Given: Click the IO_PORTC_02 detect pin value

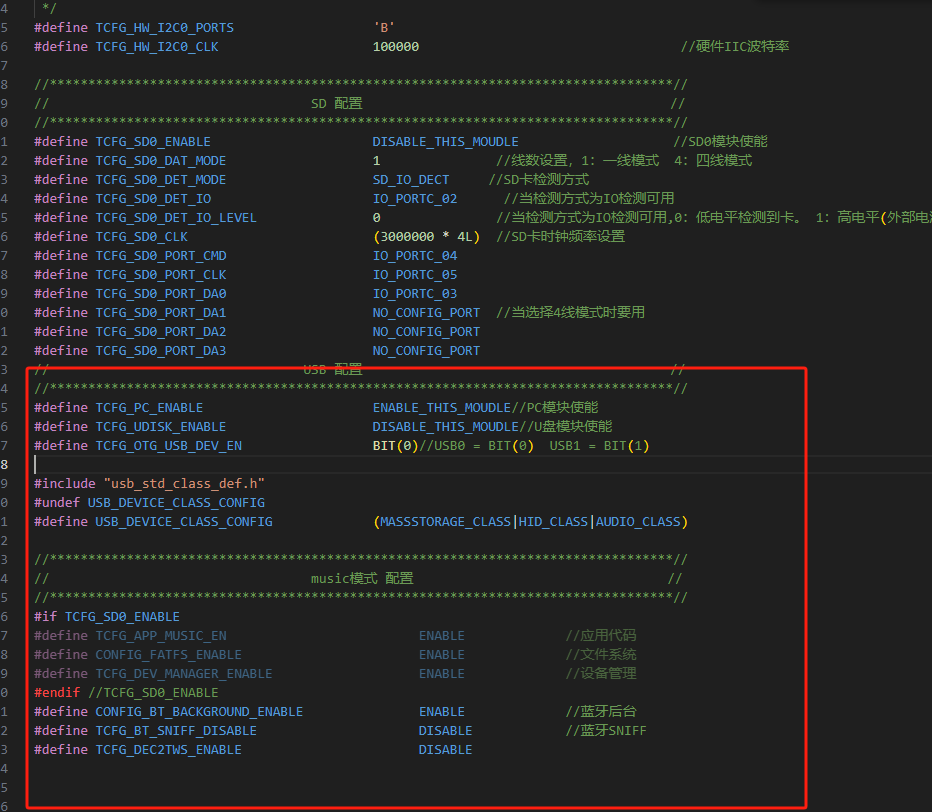Looking at the screenshot, I should [x=415, y=199].
